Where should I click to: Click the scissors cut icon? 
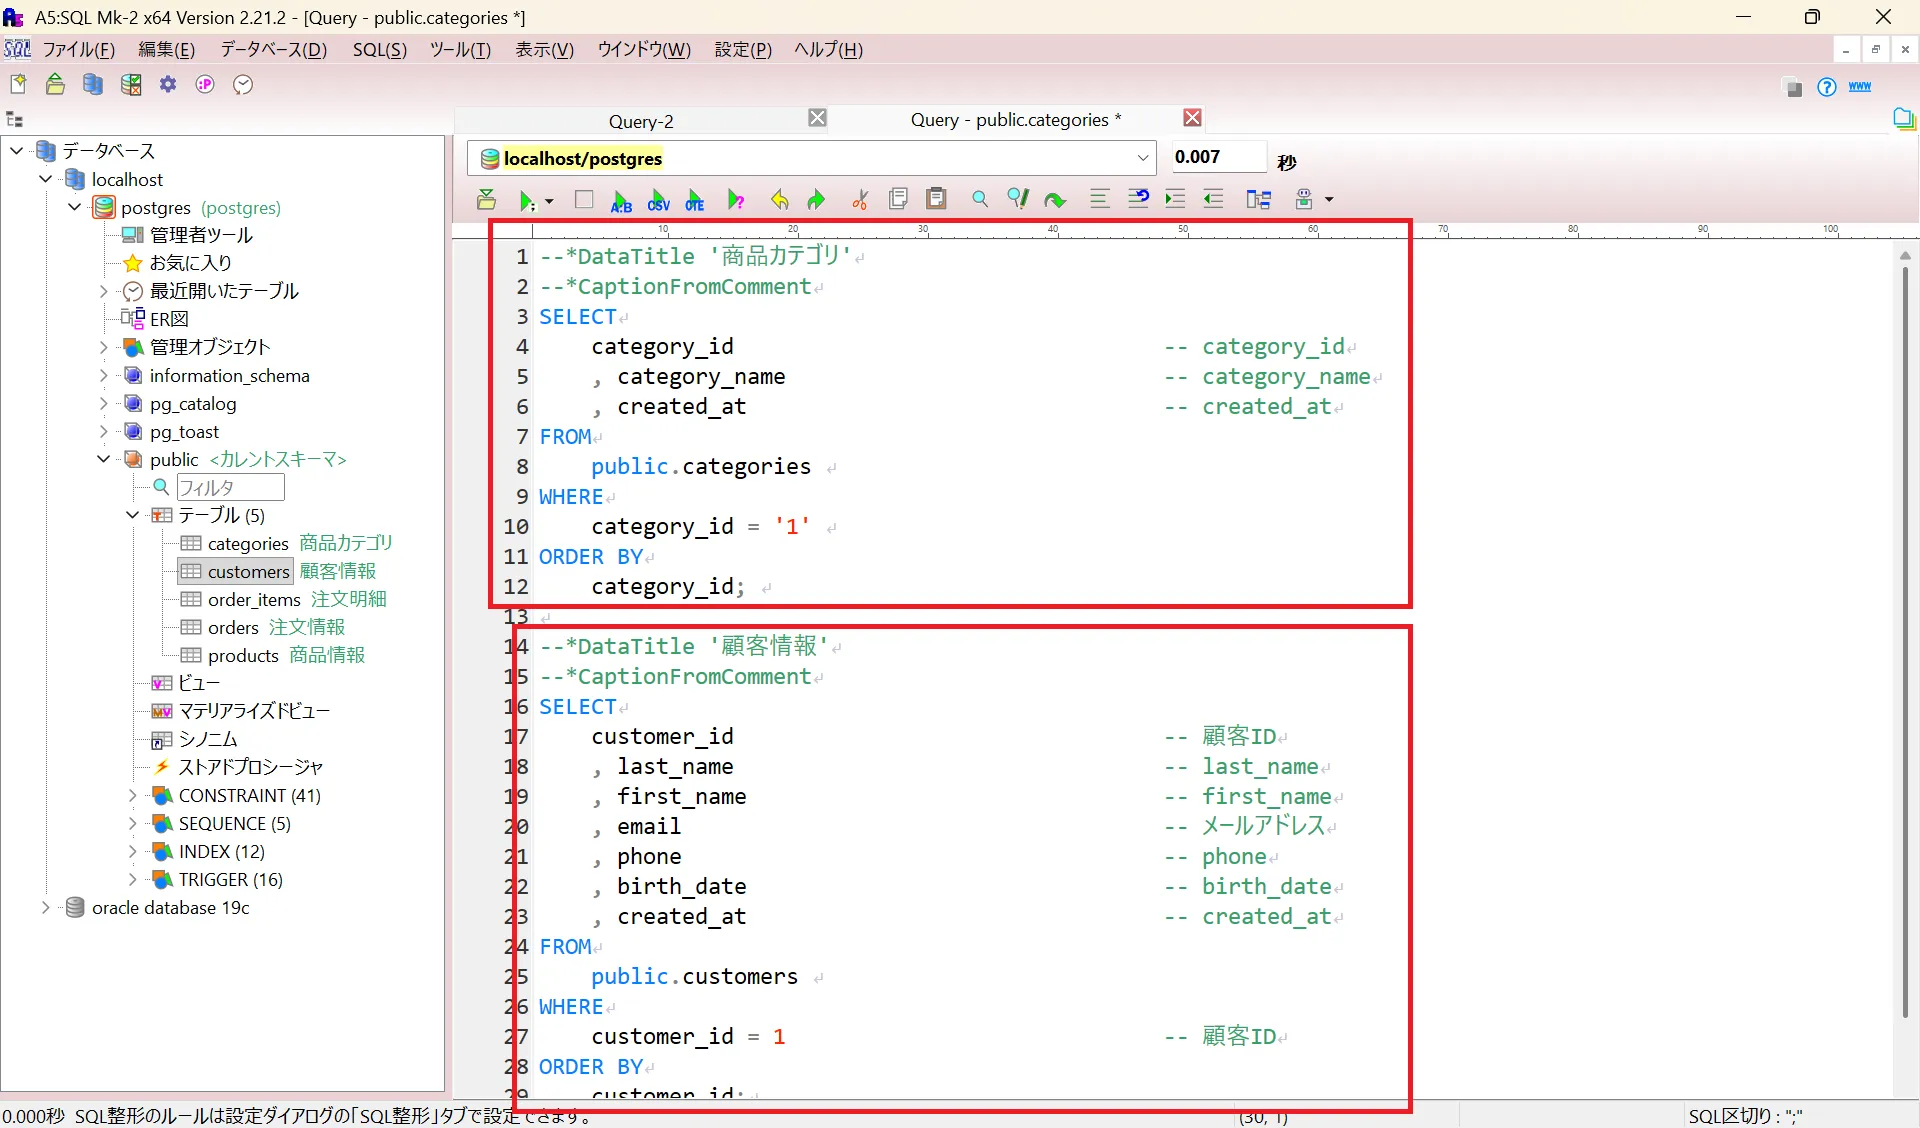(x=860, y=200)
